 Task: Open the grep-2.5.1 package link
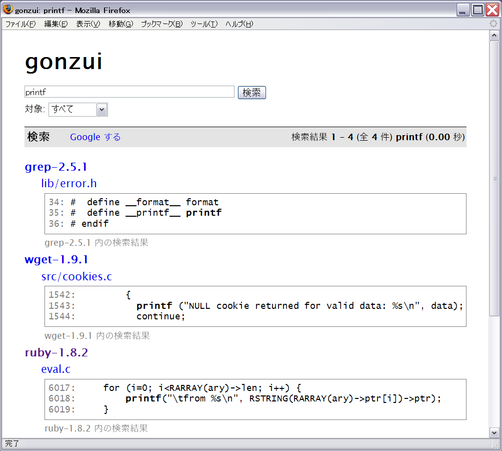(x=56, y=167)
